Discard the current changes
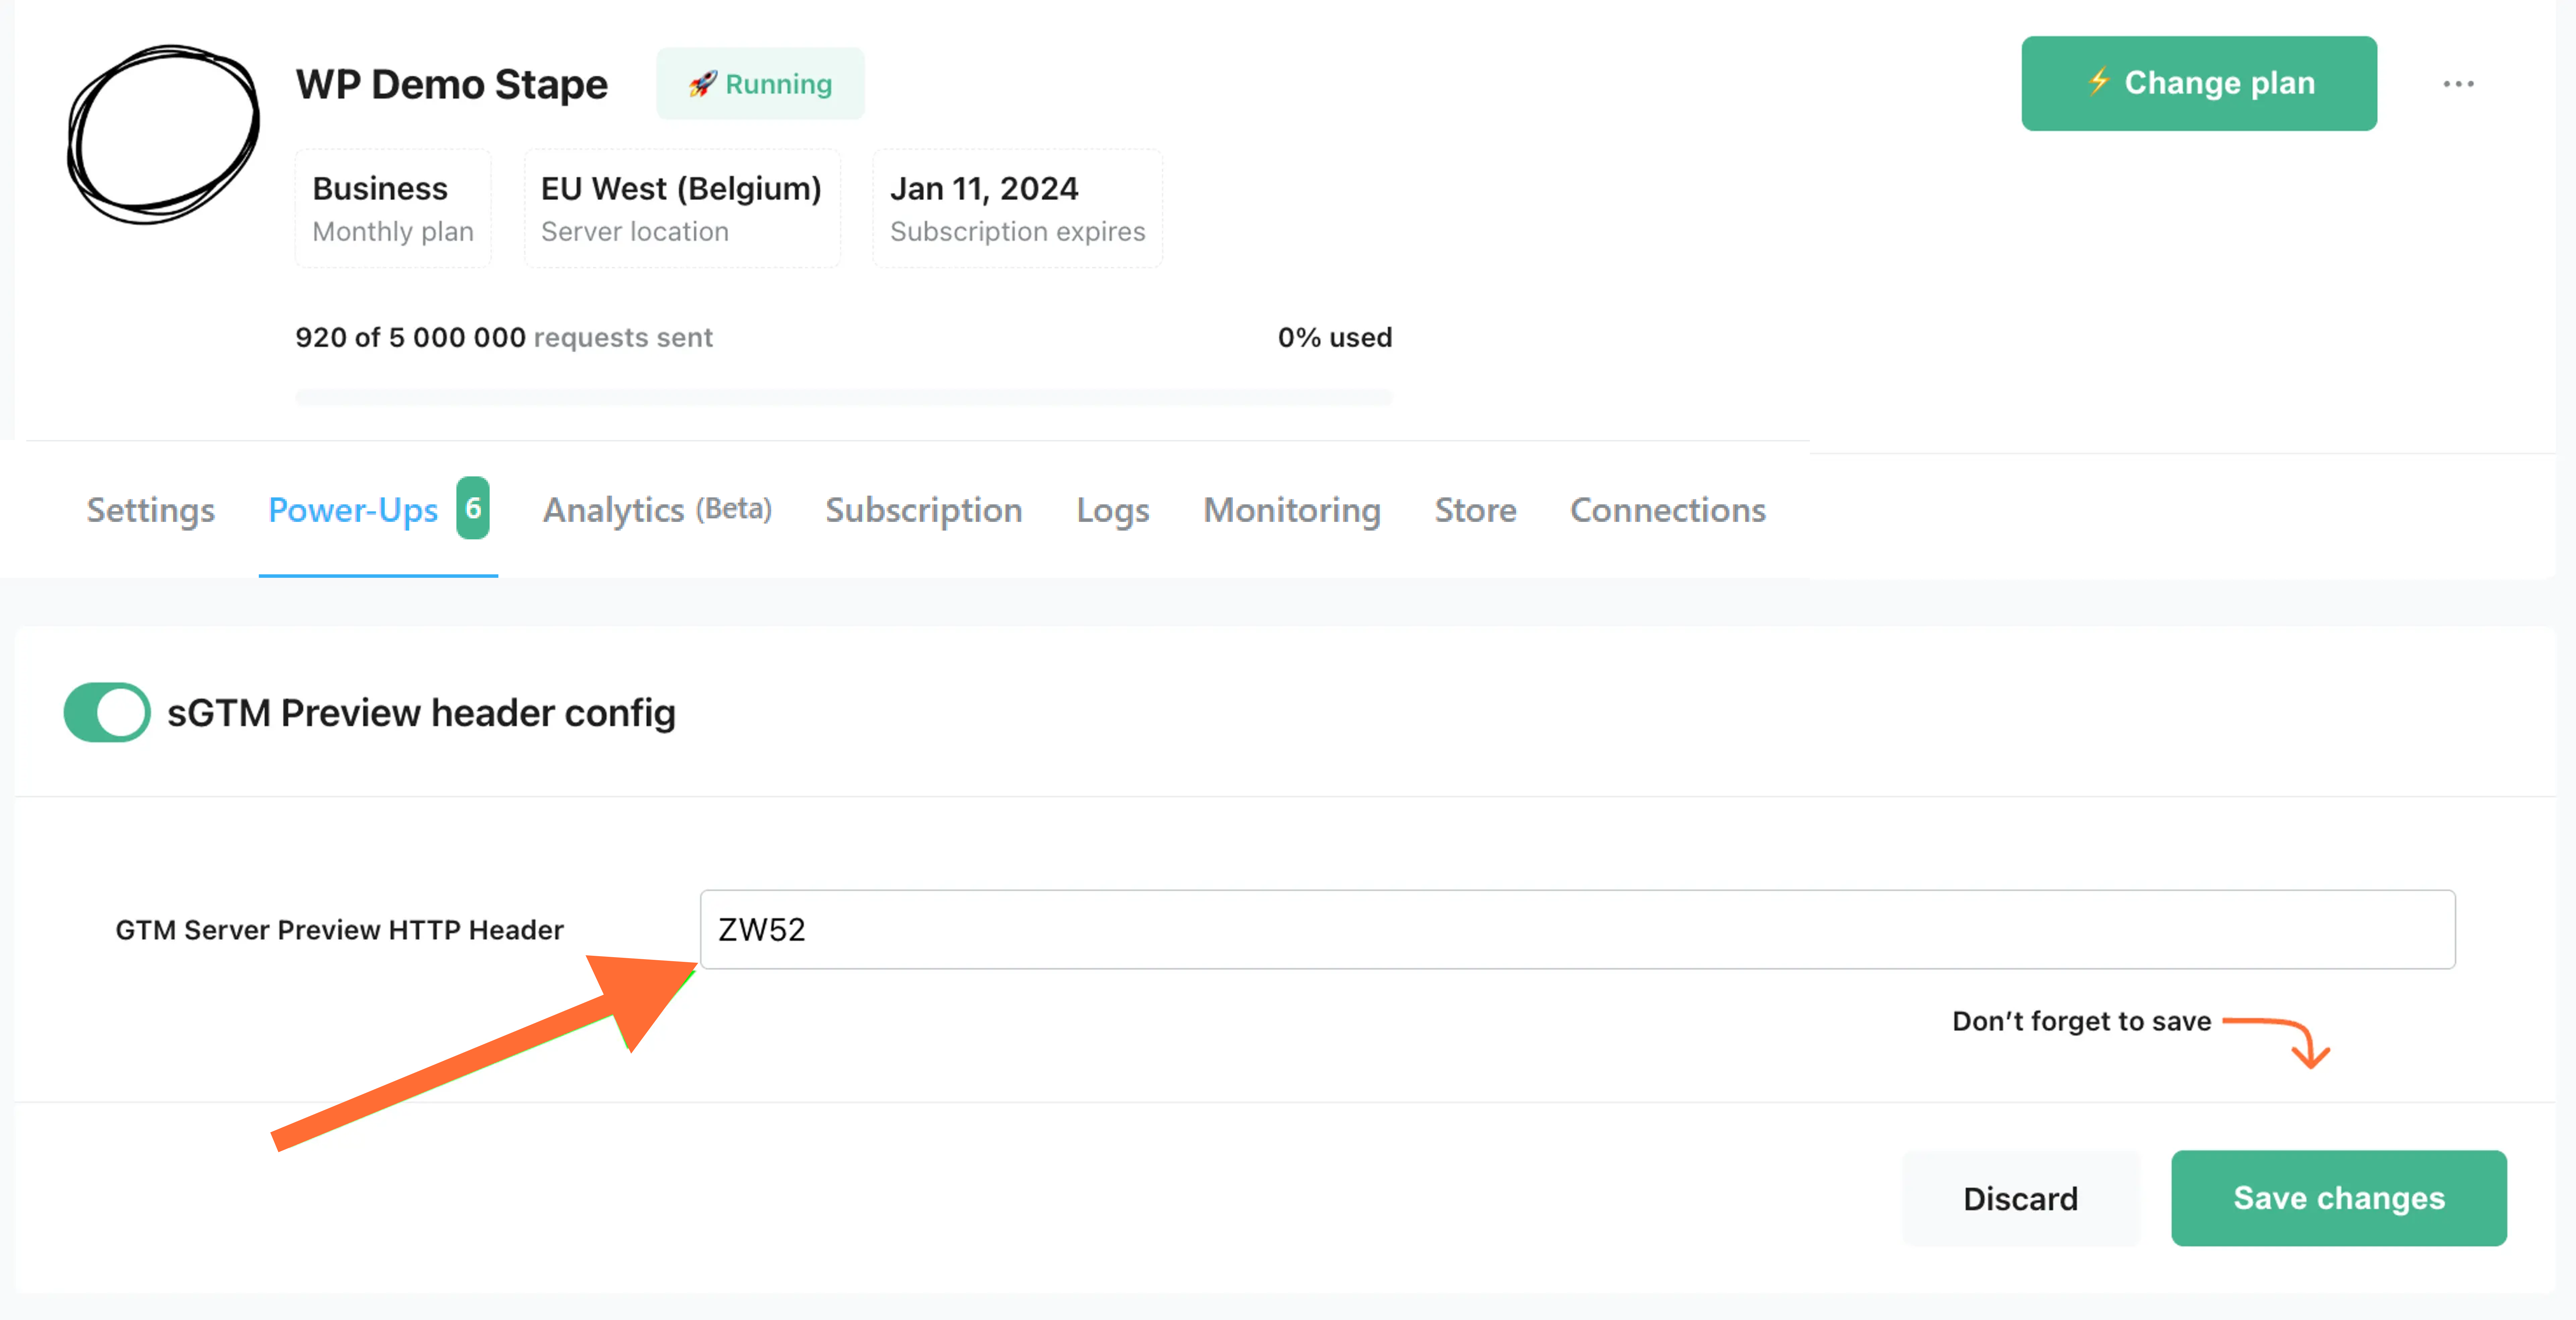 point(2020,1197)
